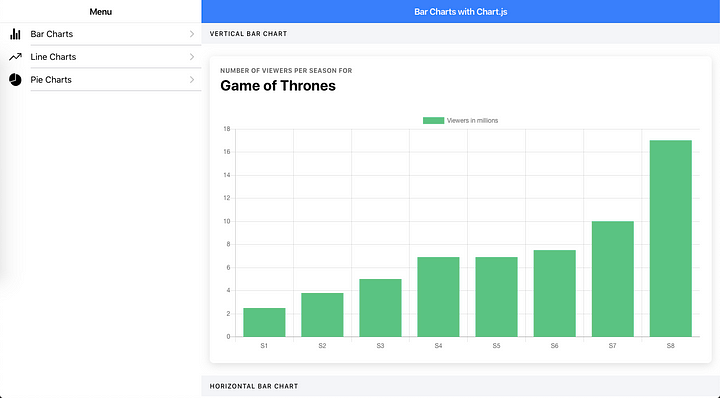Click the Horizontal Bar Chart section header
Viewport: 720px width, 398px height.
[x=253, y=386]
